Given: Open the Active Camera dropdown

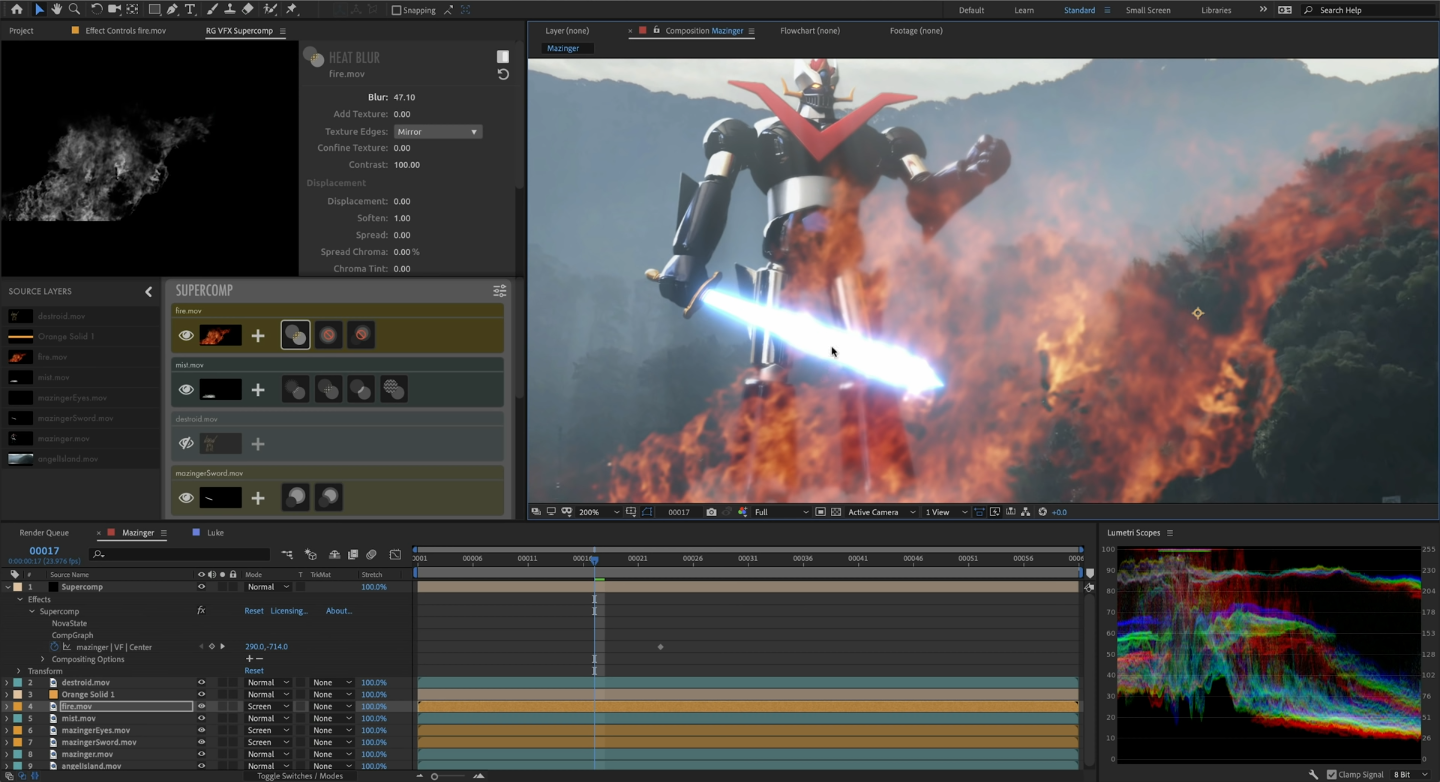Looking at the screenshot, I should pyautogui.click(x=881, y=512).
